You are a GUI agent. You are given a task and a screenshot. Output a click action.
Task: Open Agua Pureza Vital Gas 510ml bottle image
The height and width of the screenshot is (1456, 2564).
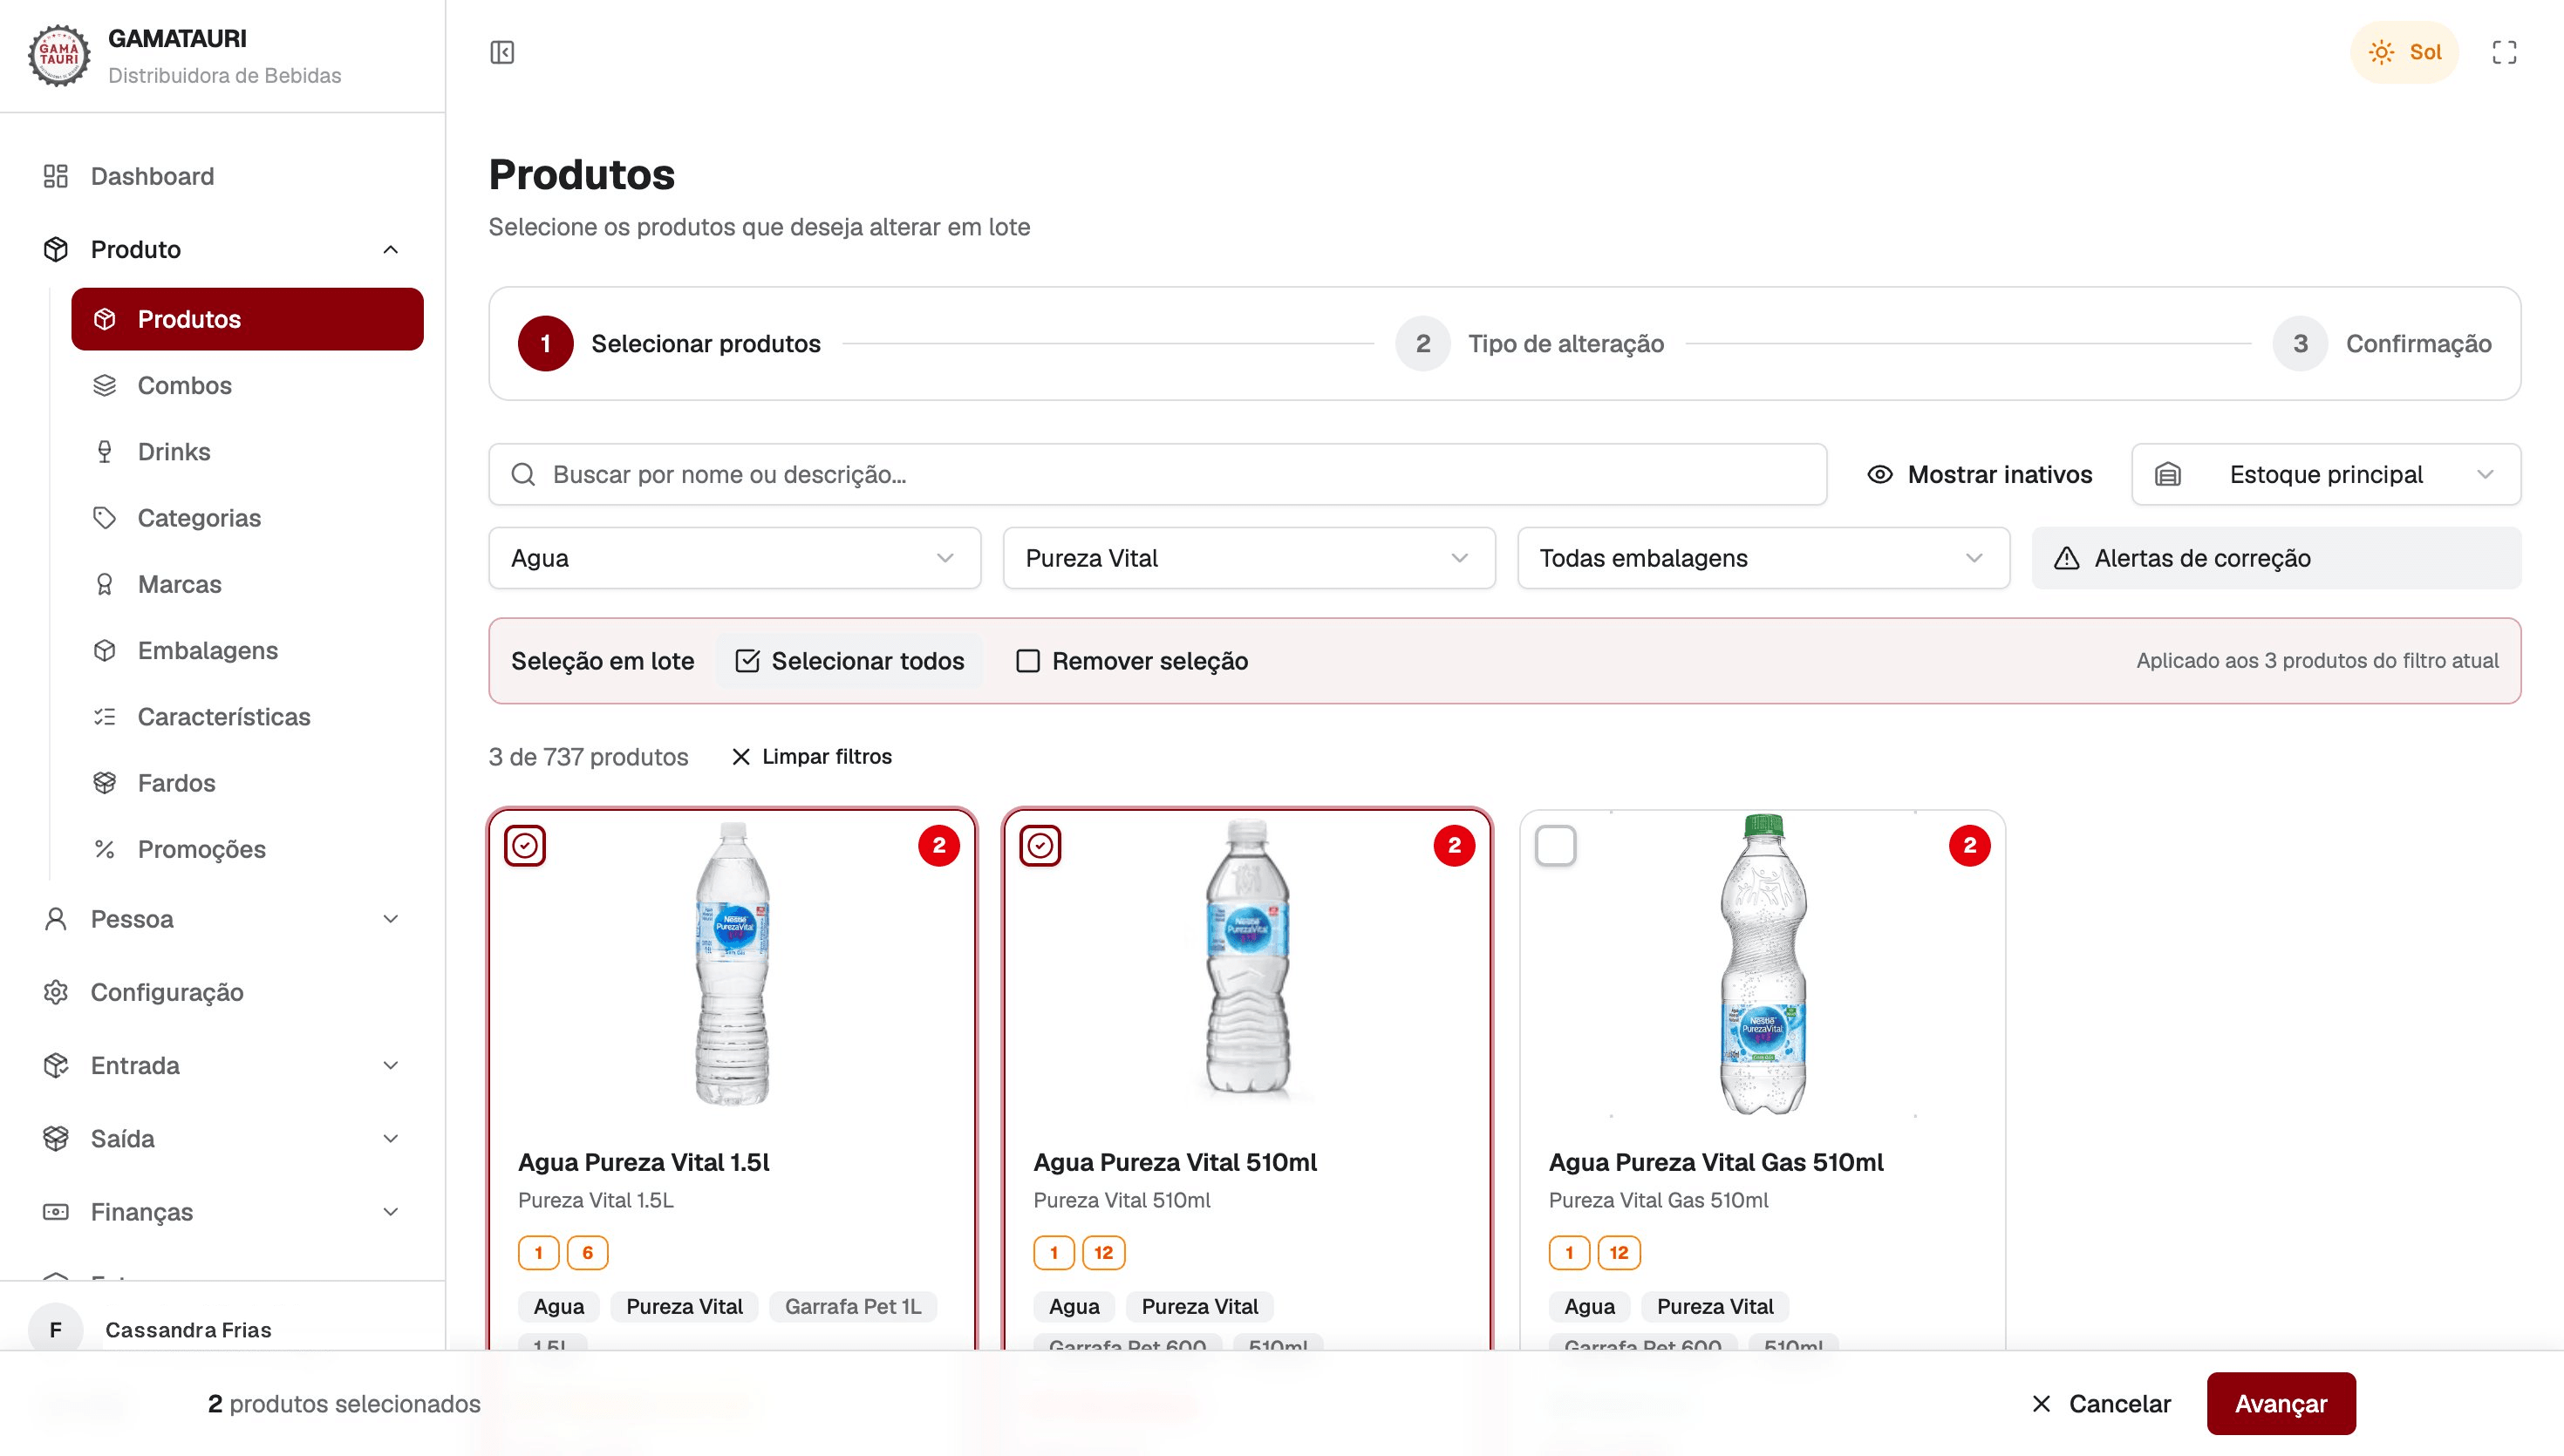pyautogui.click(x=1762, y=964)
